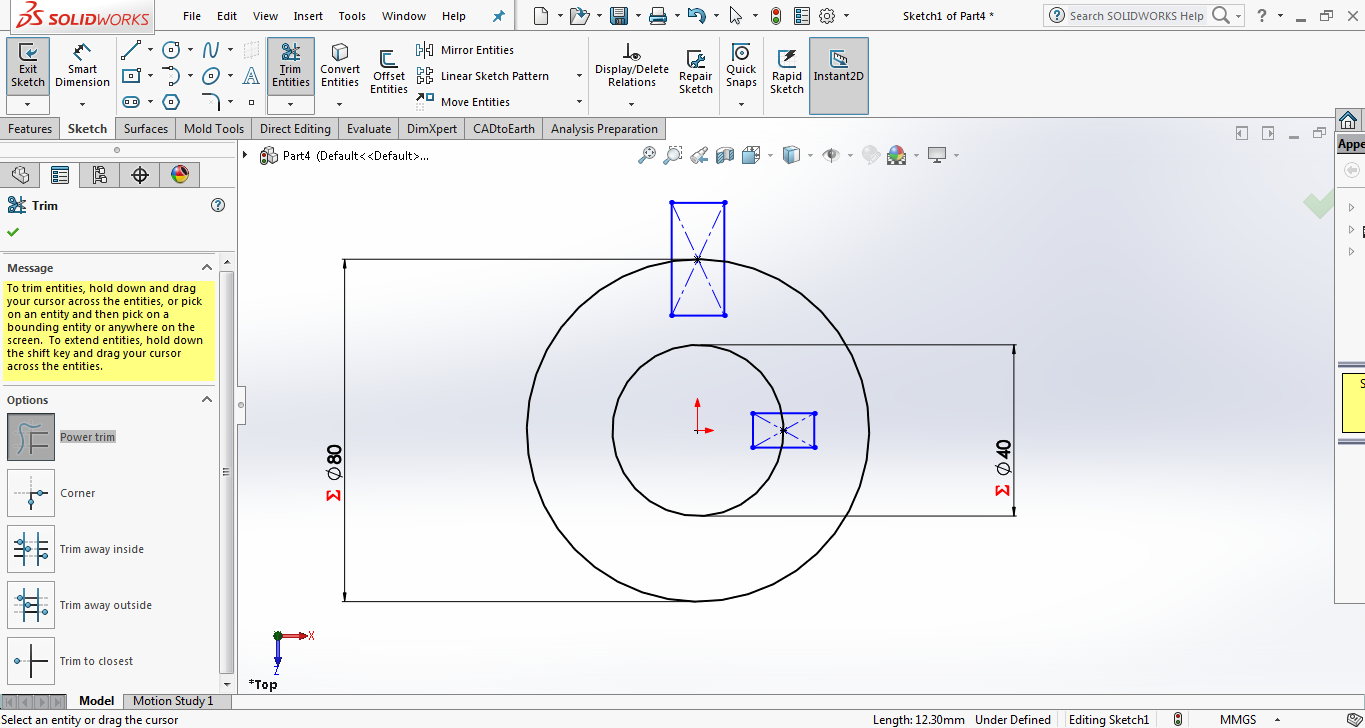The image size is (1365, 728).
Task: Select the Trim away inside option
Action: click(x=31, y=549)
